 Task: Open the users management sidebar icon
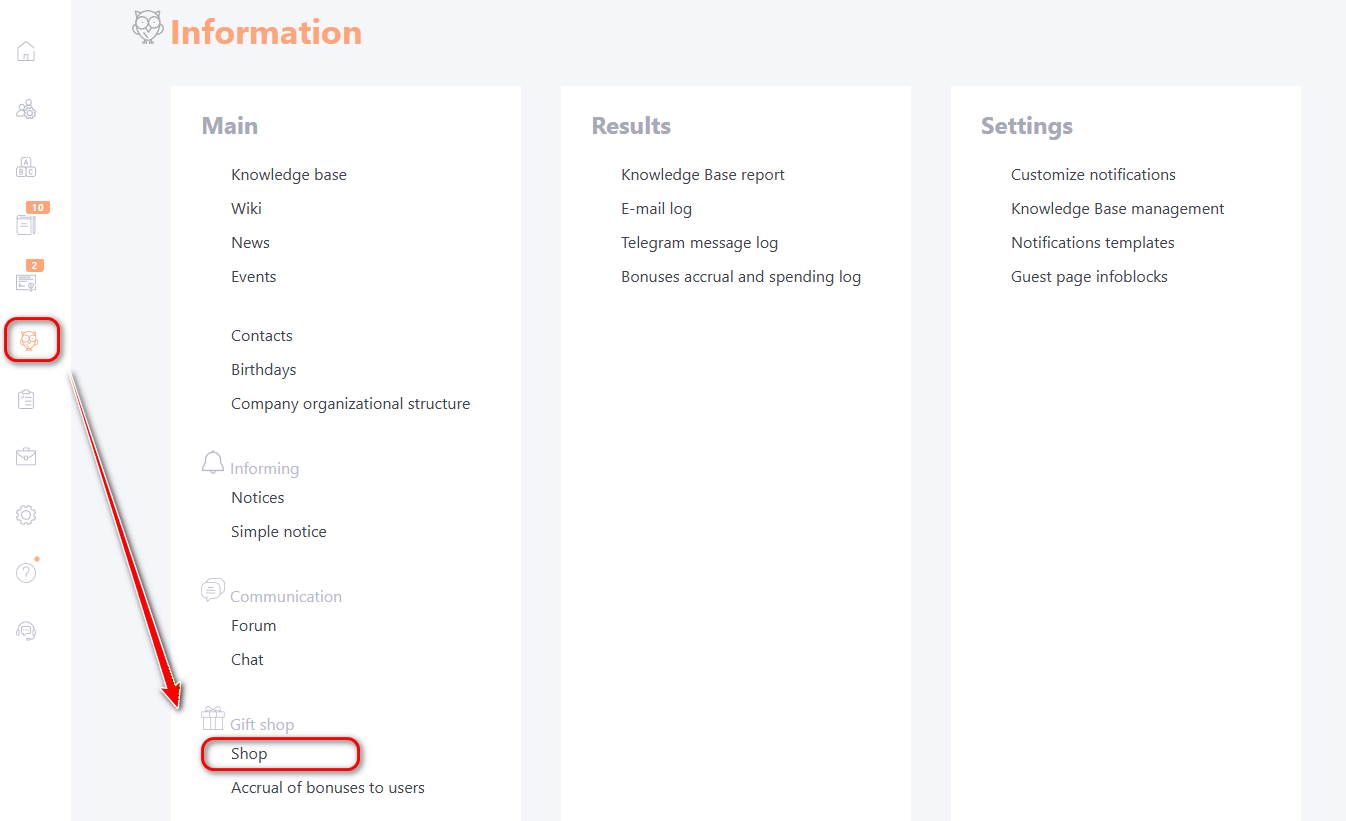click(26, 110)
